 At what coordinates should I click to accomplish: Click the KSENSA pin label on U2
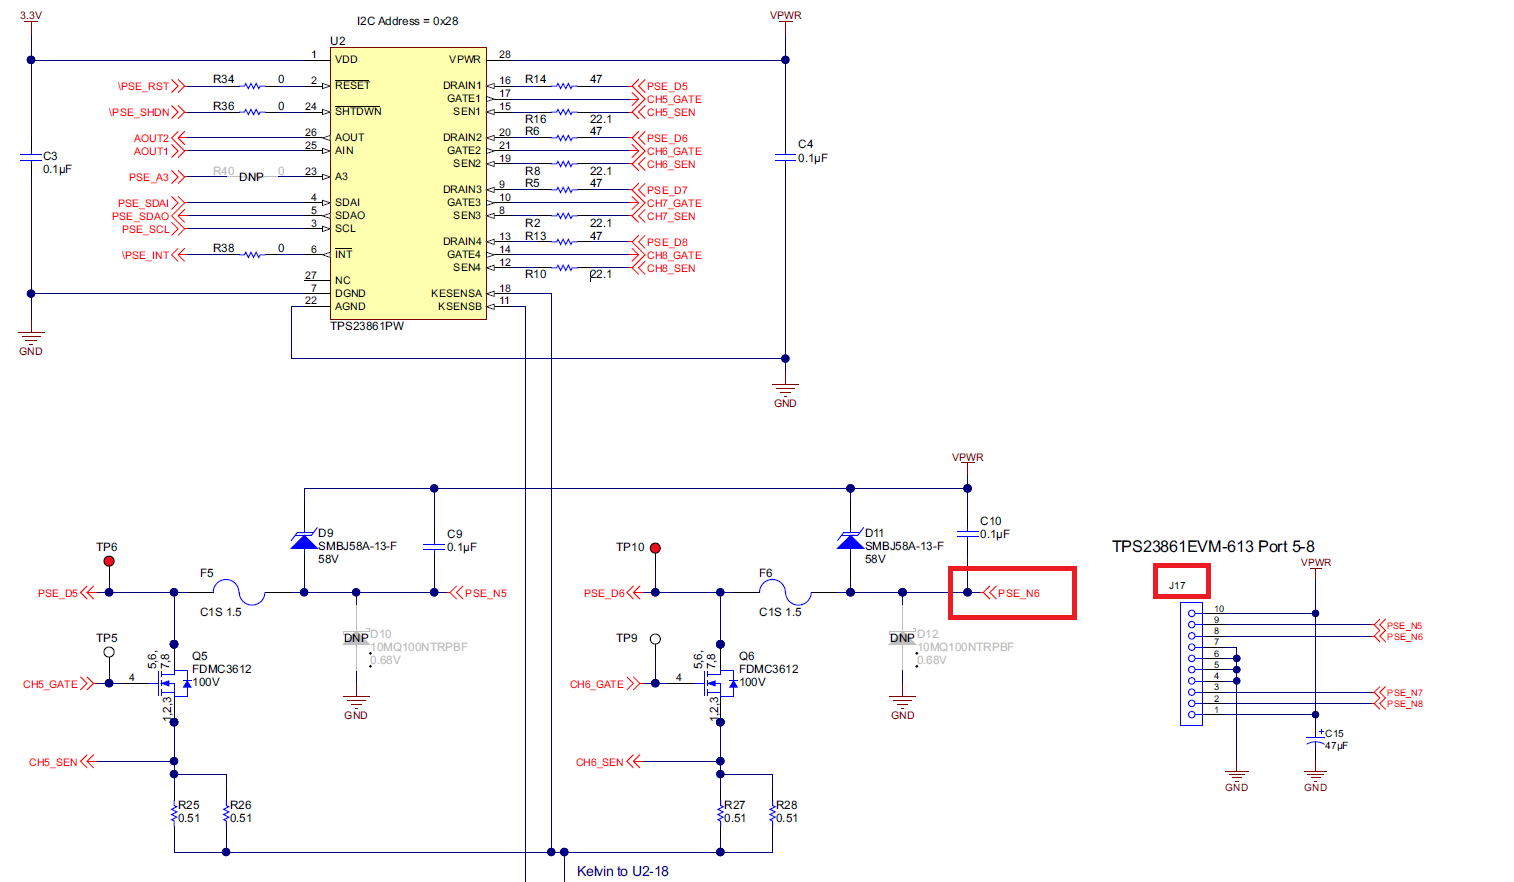click(456, 294)
